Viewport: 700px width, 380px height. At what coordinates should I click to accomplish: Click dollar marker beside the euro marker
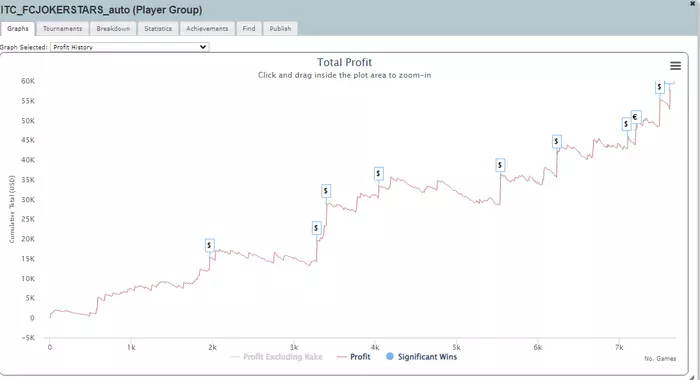coord(626,124)
